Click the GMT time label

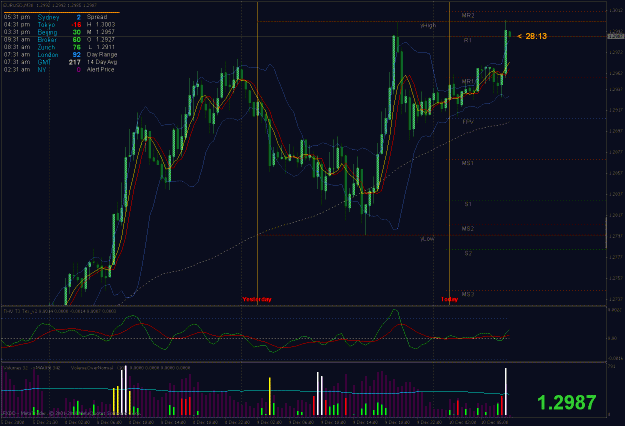(x=44, y=62)
